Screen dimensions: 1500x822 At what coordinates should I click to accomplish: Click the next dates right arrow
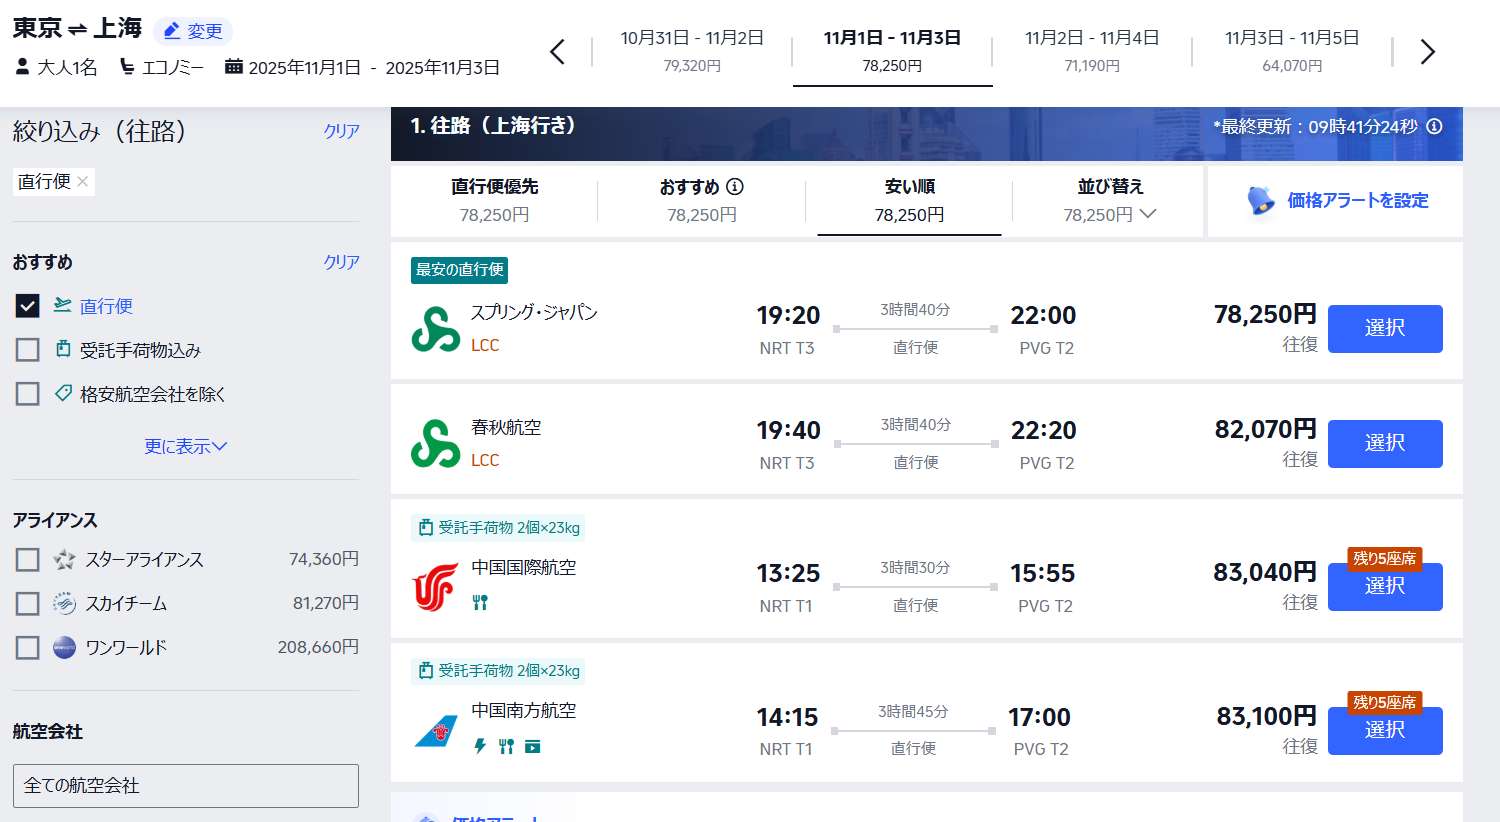tap(1427, 52)
